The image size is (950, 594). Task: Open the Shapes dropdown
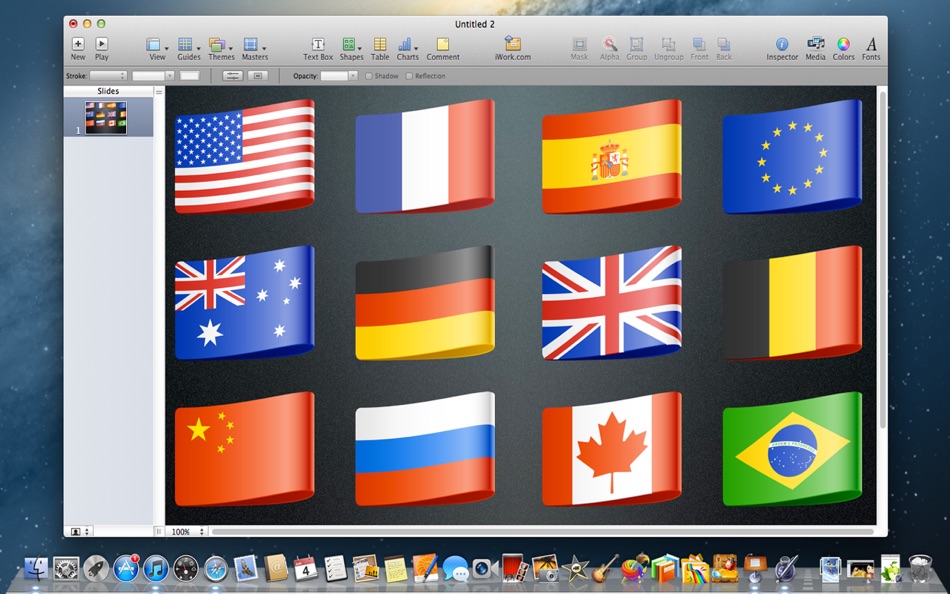click(351, 48)
